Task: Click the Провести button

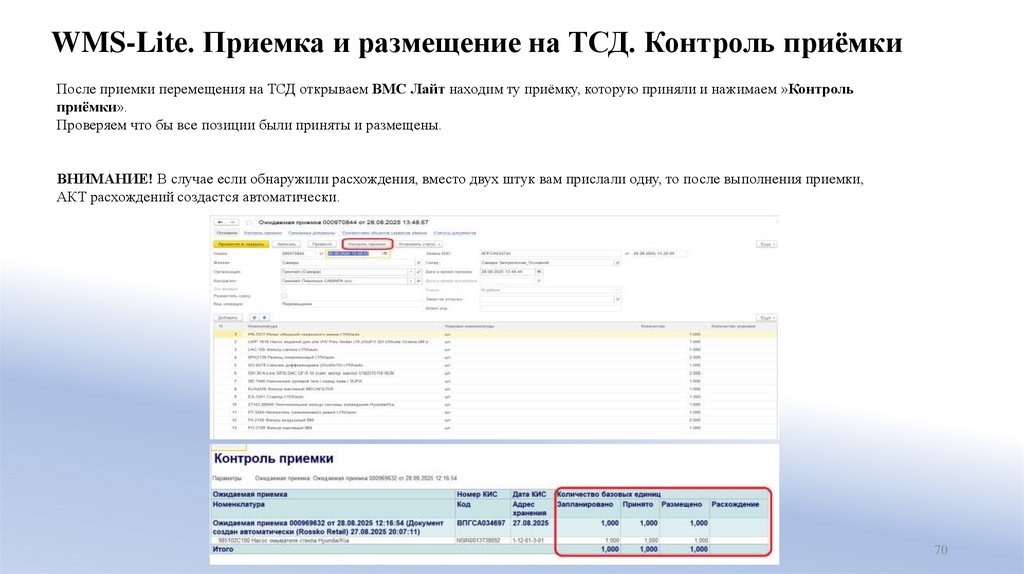Action: (x=322, y=244)
